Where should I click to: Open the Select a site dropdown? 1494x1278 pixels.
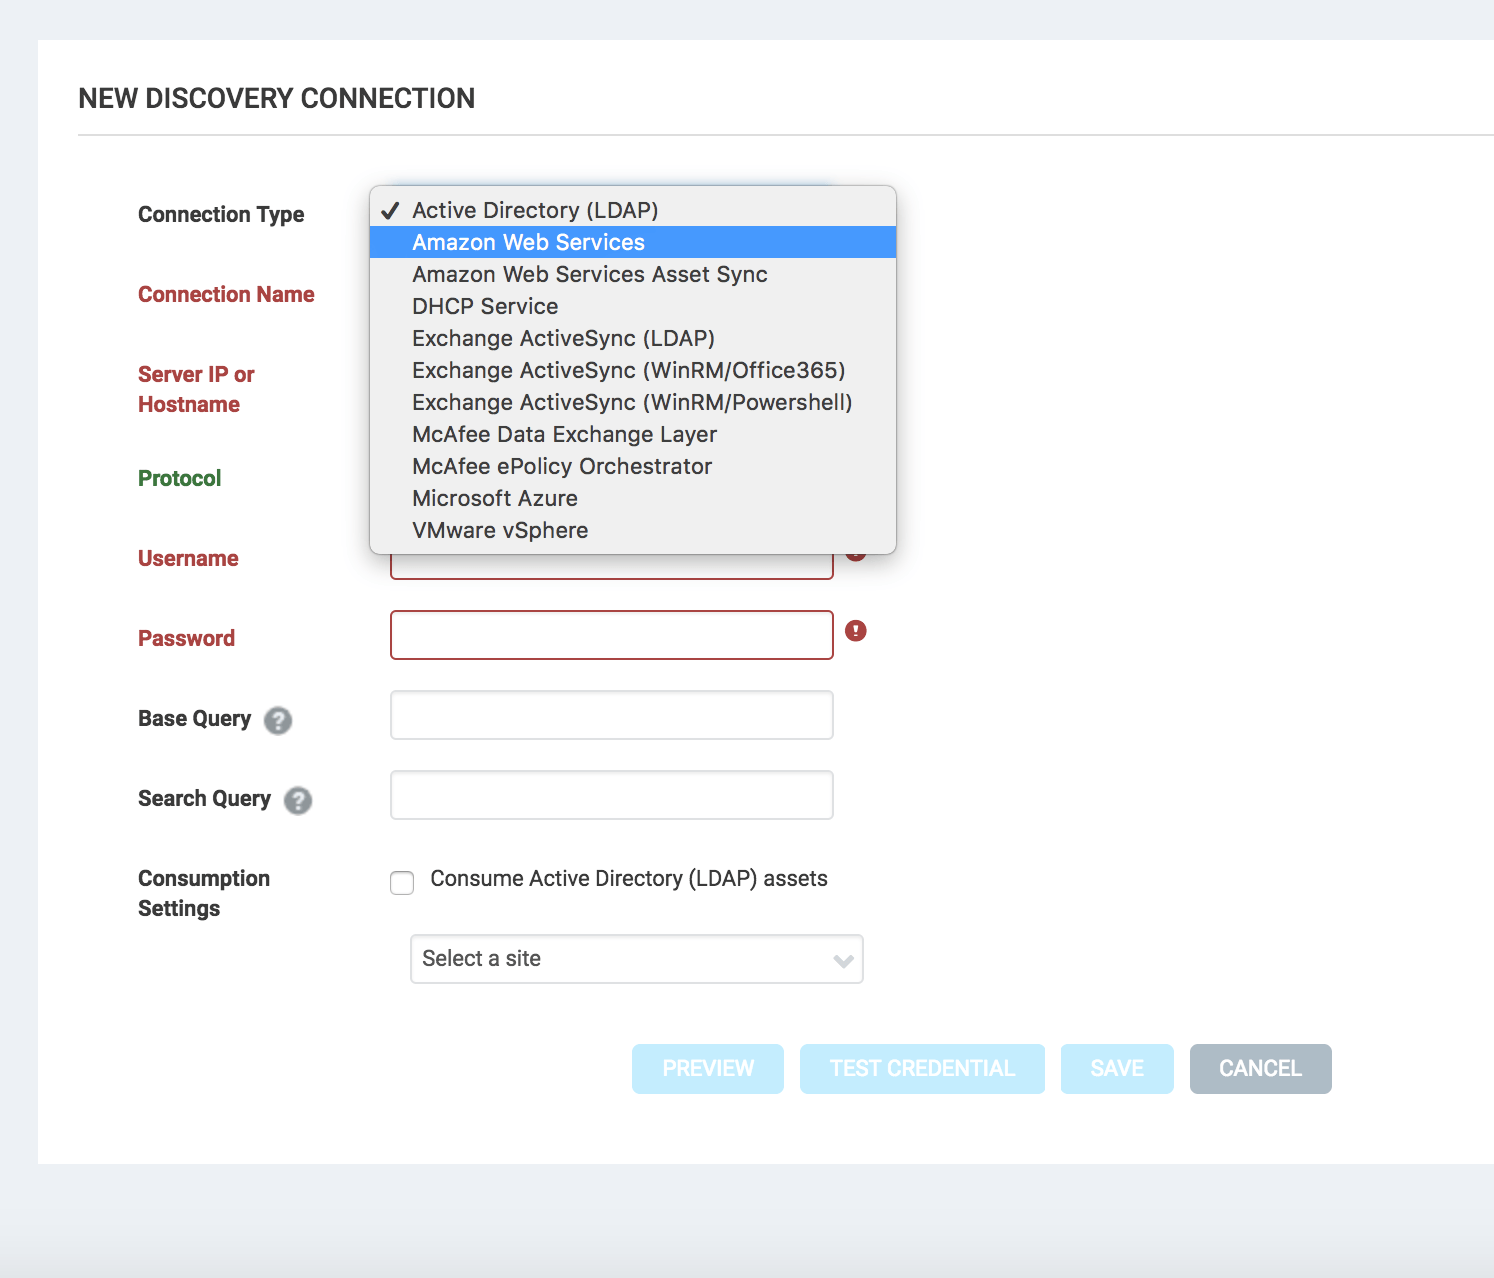637,959
